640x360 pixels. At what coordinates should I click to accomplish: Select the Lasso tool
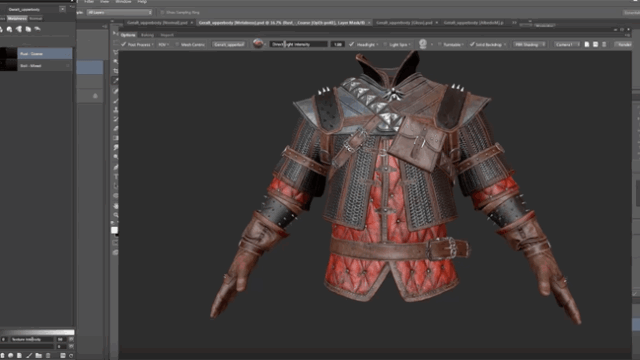[116, 52]
